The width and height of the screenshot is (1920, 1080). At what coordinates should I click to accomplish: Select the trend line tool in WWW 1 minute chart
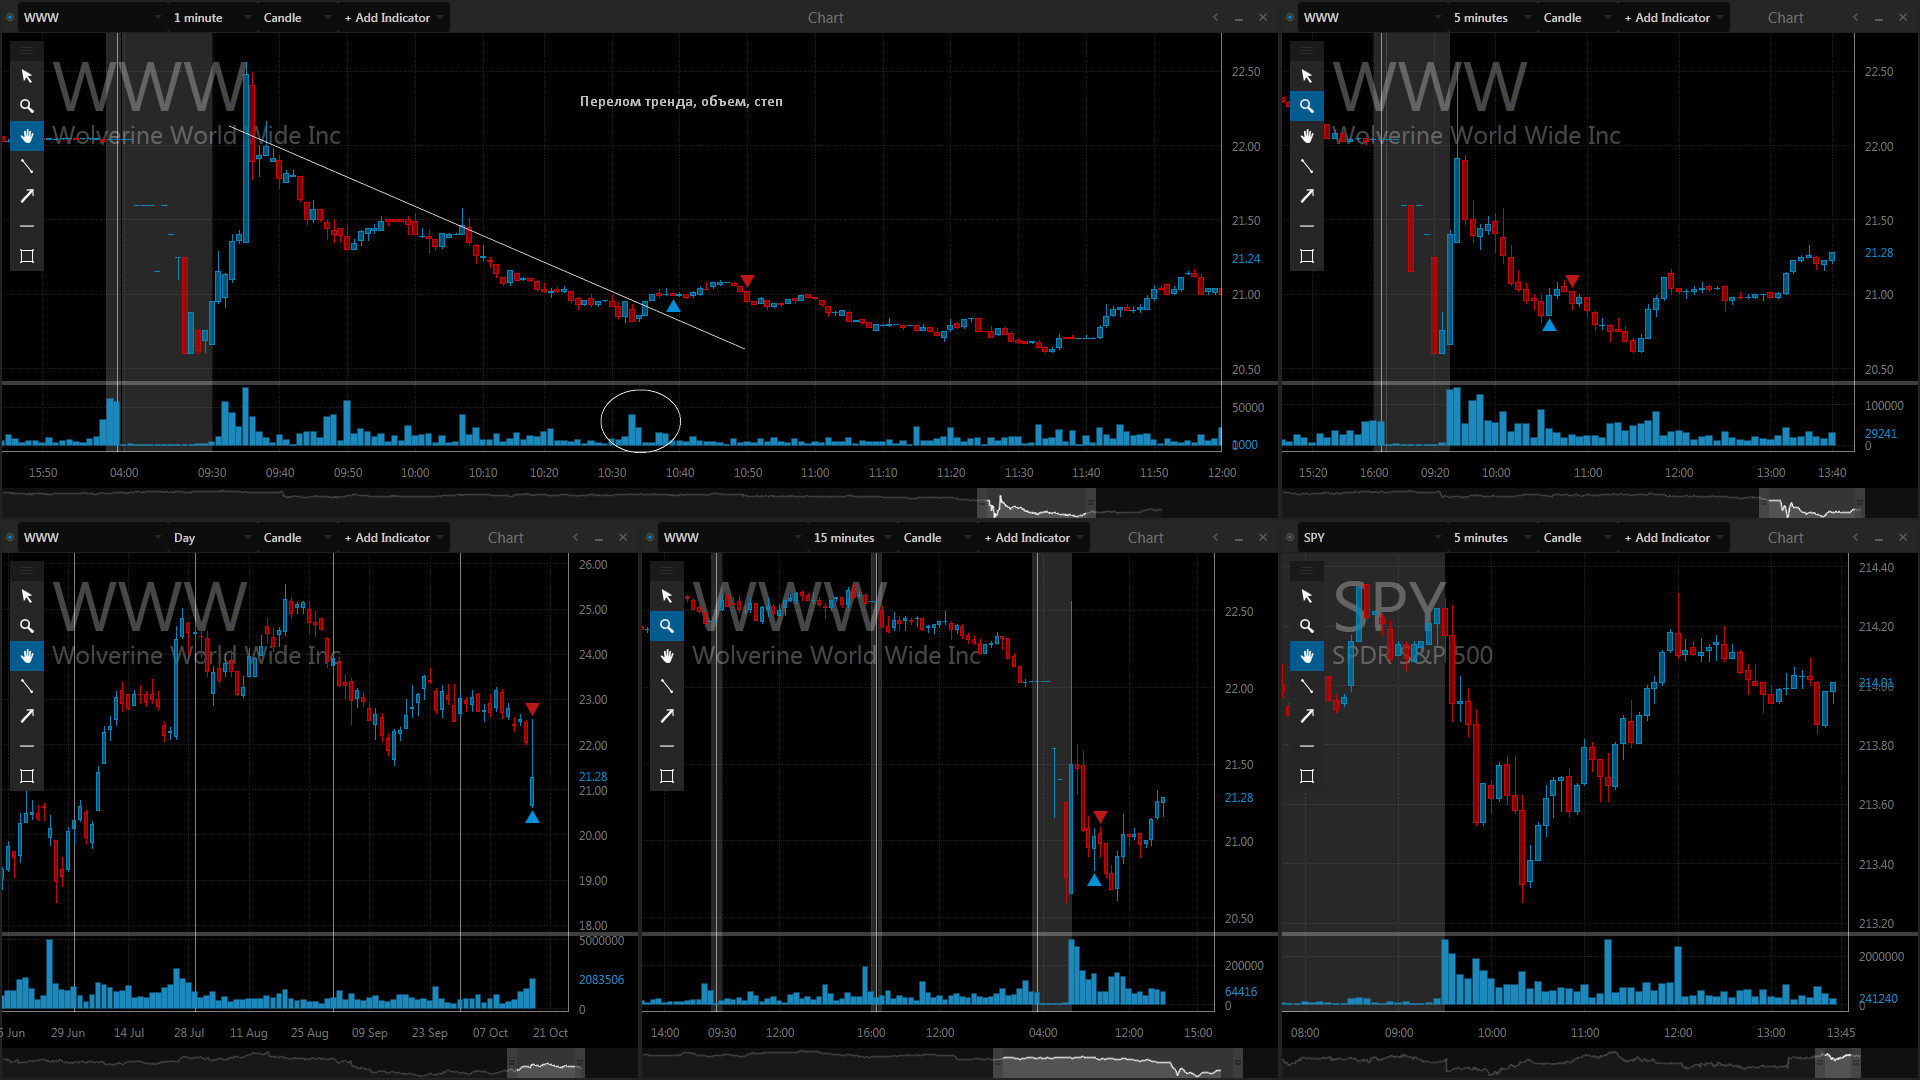pos(27,166)
